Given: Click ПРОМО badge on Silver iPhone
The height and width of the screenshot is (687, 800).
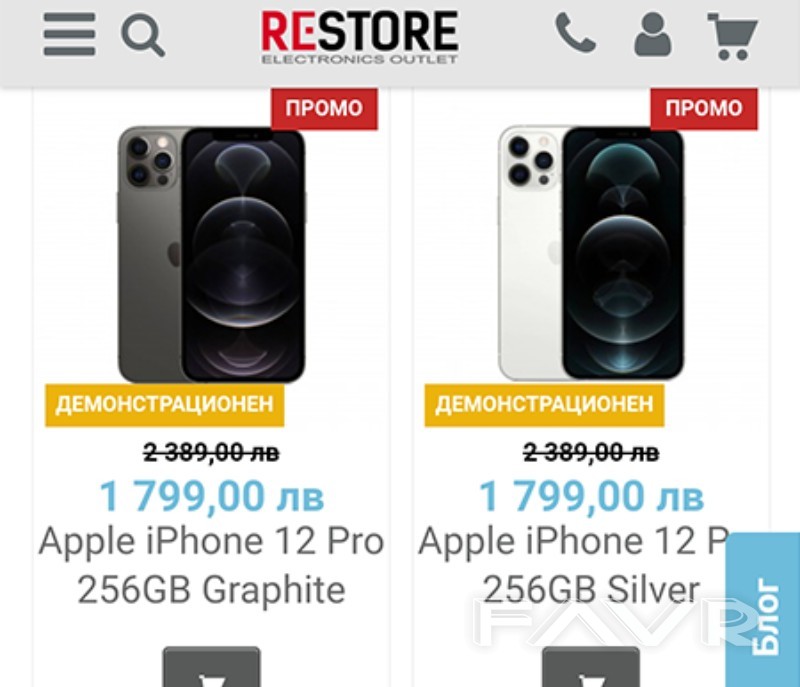Looking at the screenshot, I should [704, 108].
